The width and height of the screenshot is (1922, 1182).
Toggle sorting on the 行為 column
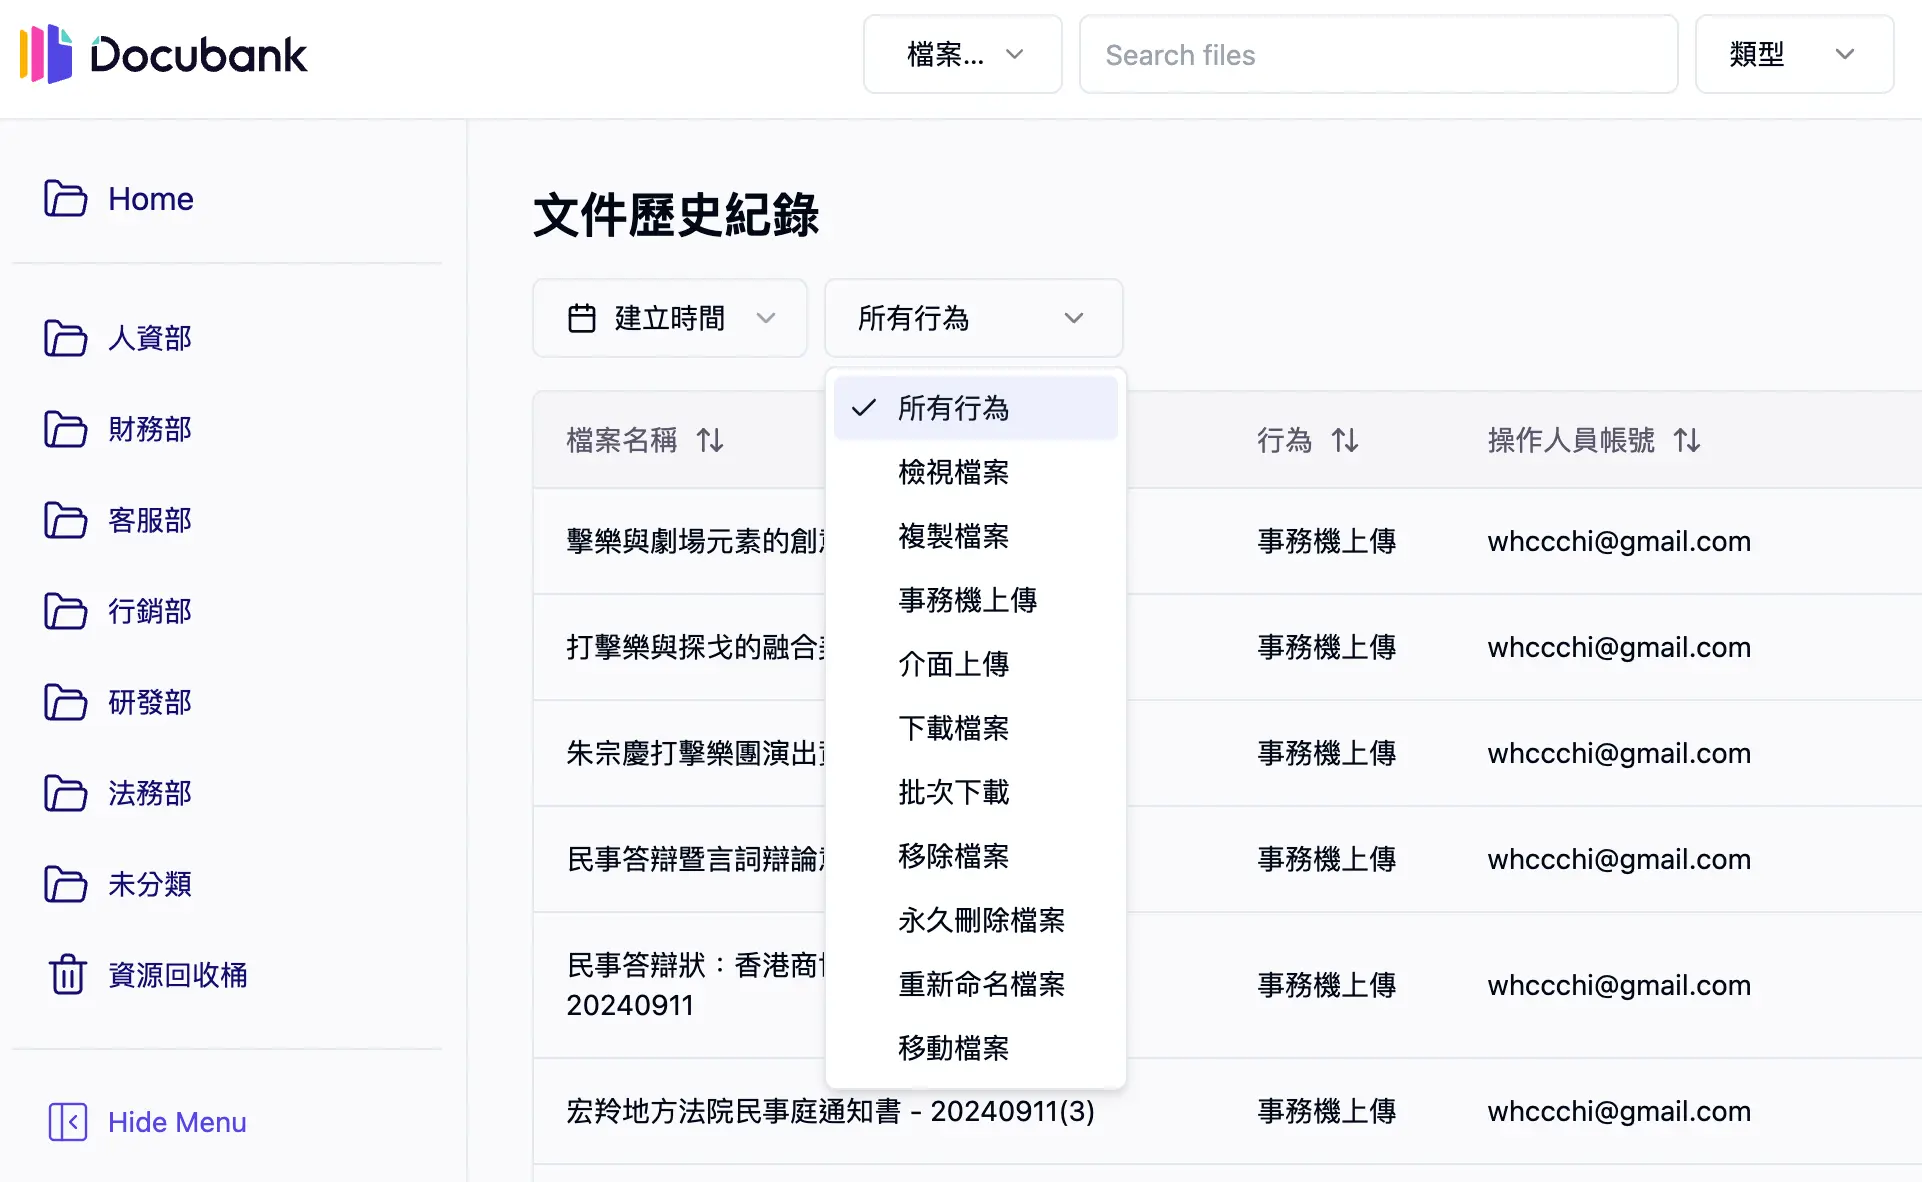(x=1345, y=440)
